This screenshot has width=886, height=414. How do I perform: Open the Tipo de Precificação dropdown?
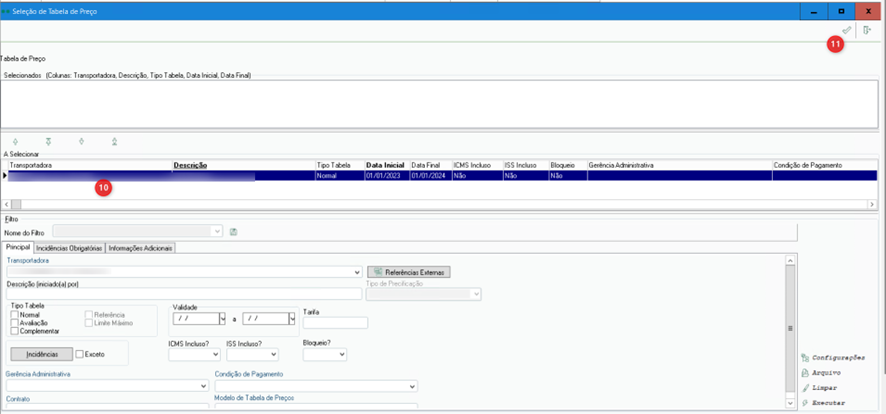pos(477,294)
